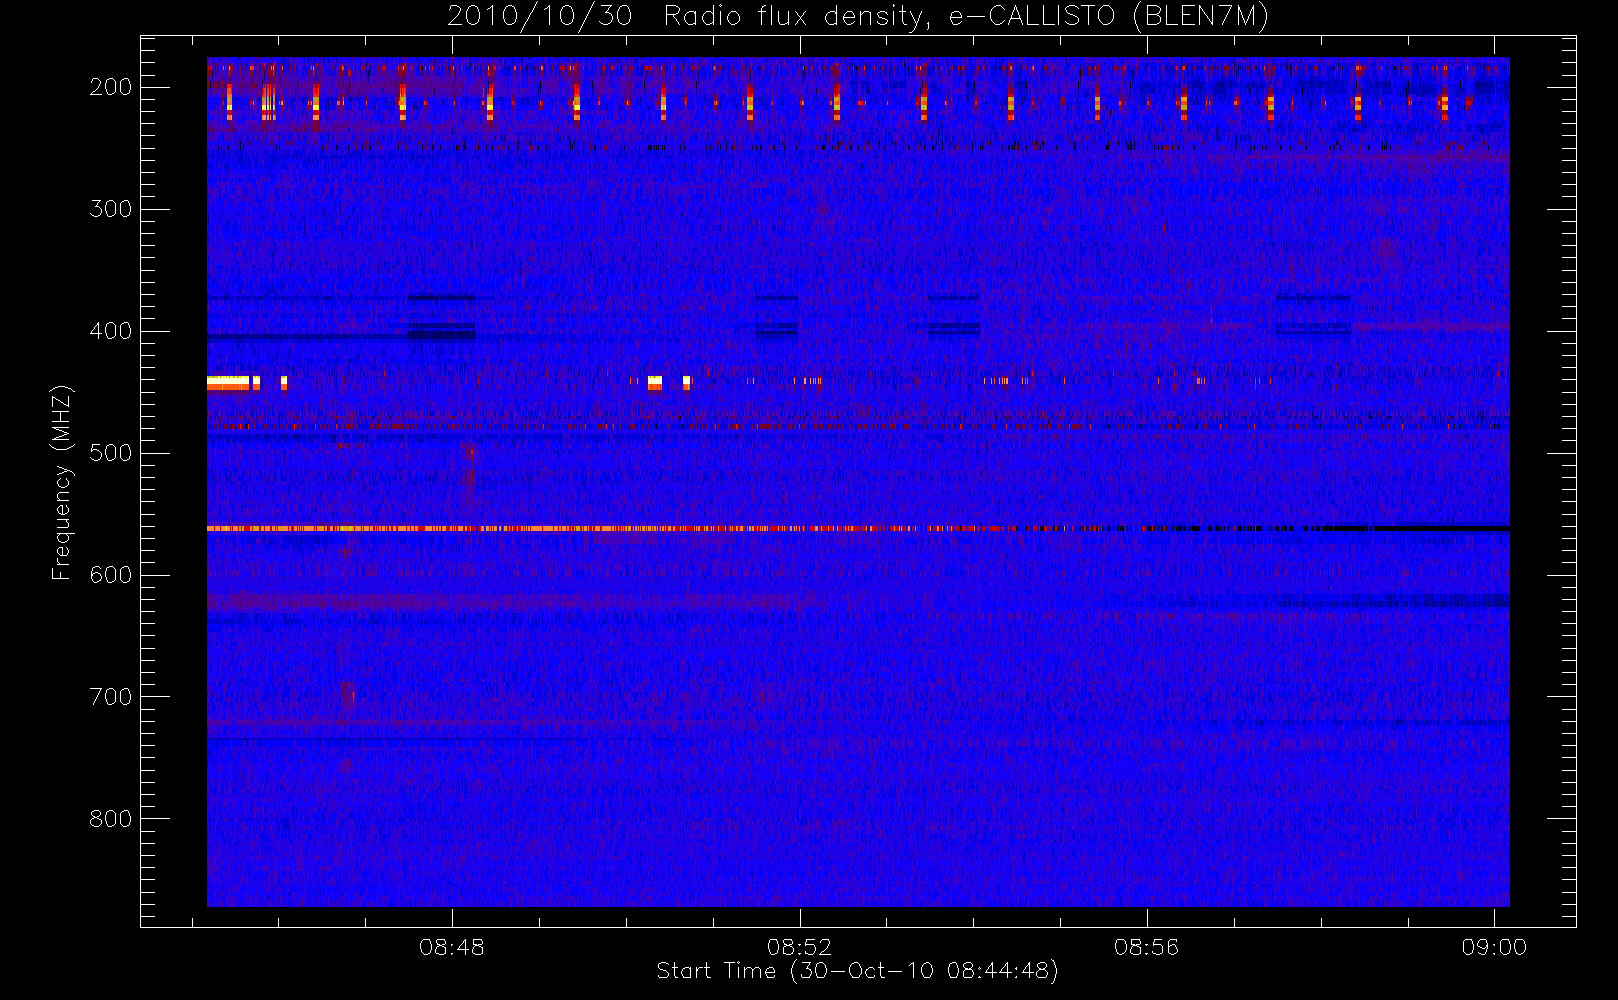Click the 600 frequency tick label

pyautogui.click(x=111, y=575)
